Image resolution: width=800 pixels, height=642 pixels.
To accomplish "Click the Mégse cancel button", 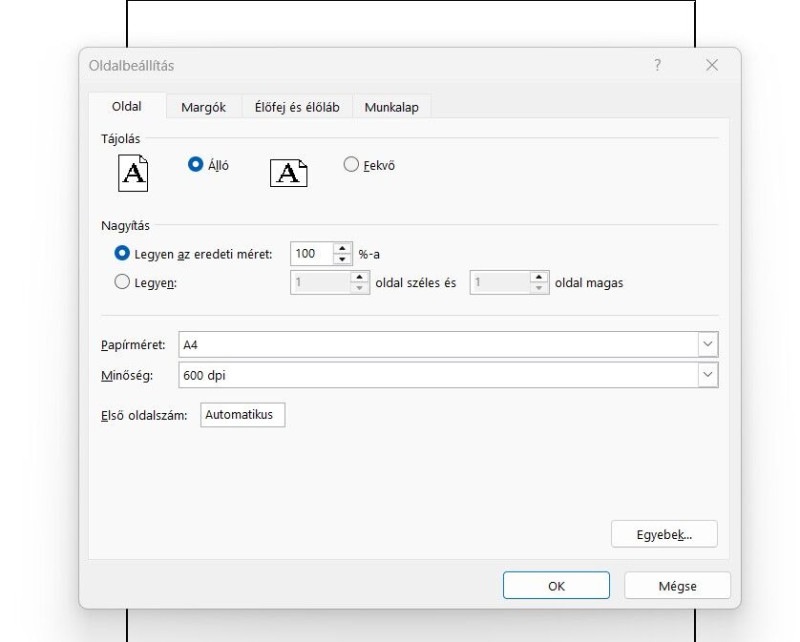I will [x=677, y=585].
